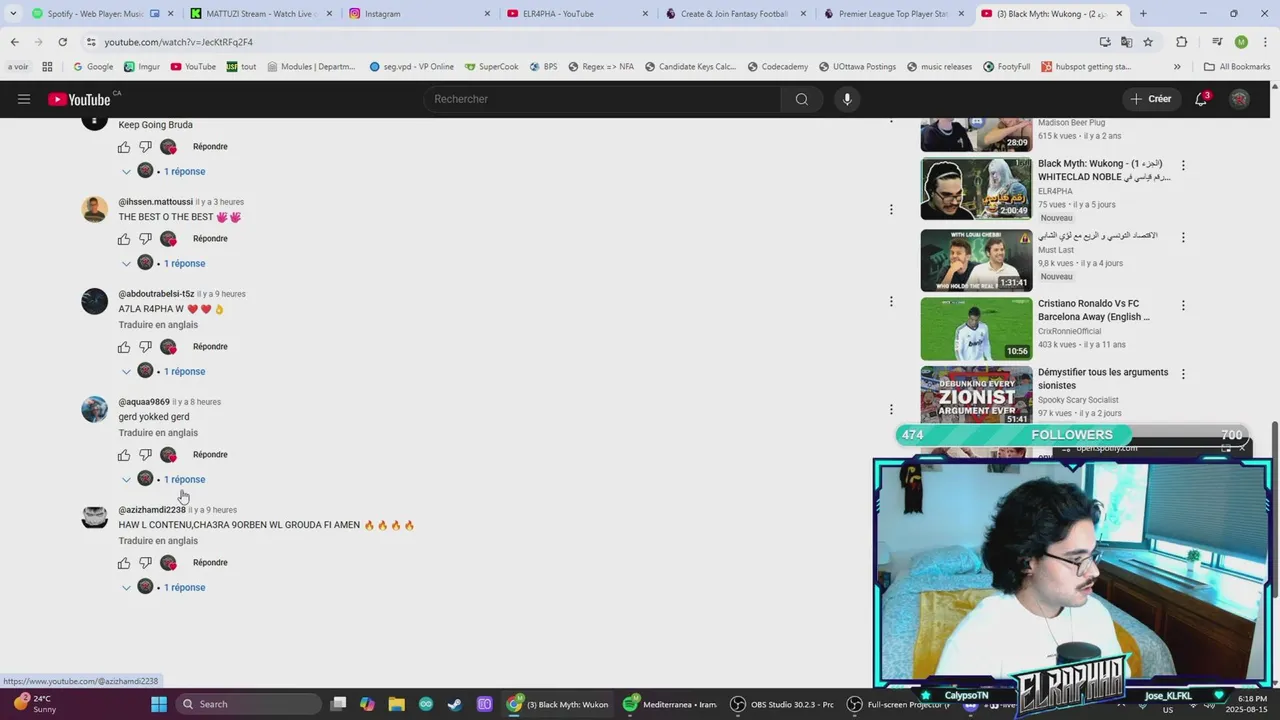Click 'Traduire en anglais' under @aquaa9869 comment
This screenshot has width=1280, height=720.
158,433
